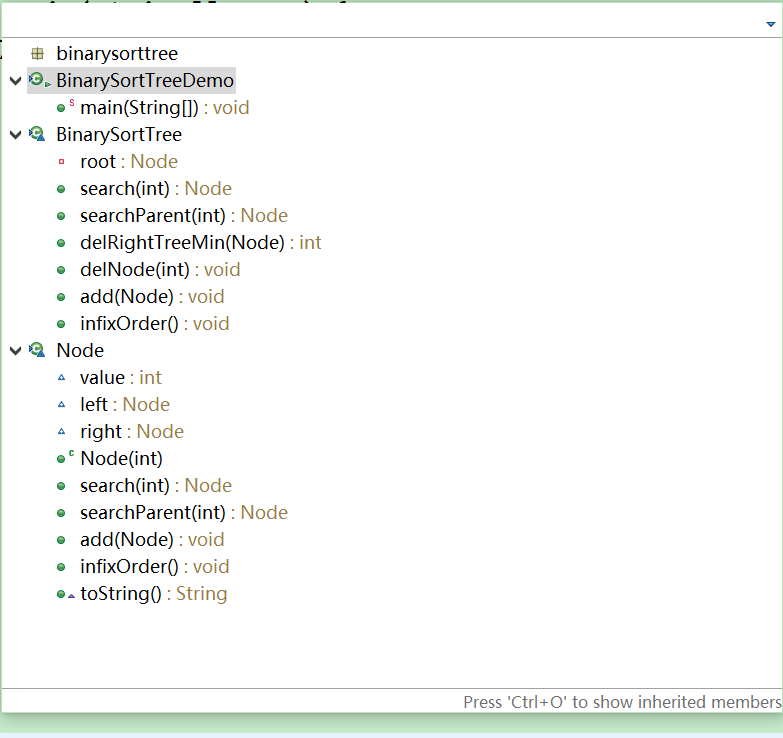Click the Node class icon
Image resolution: width=783 pixels, height=738 pixels.
(37, 350)
